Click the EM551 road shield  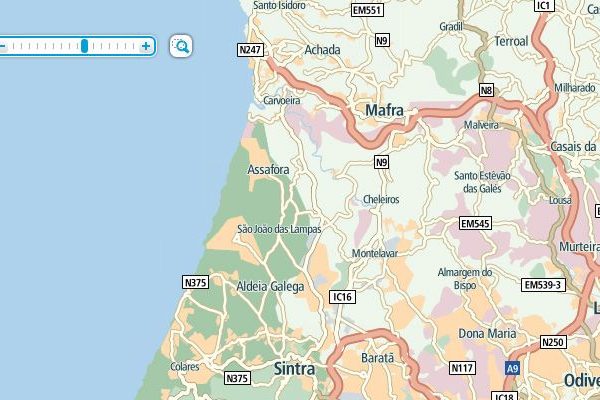coord(367,10)
